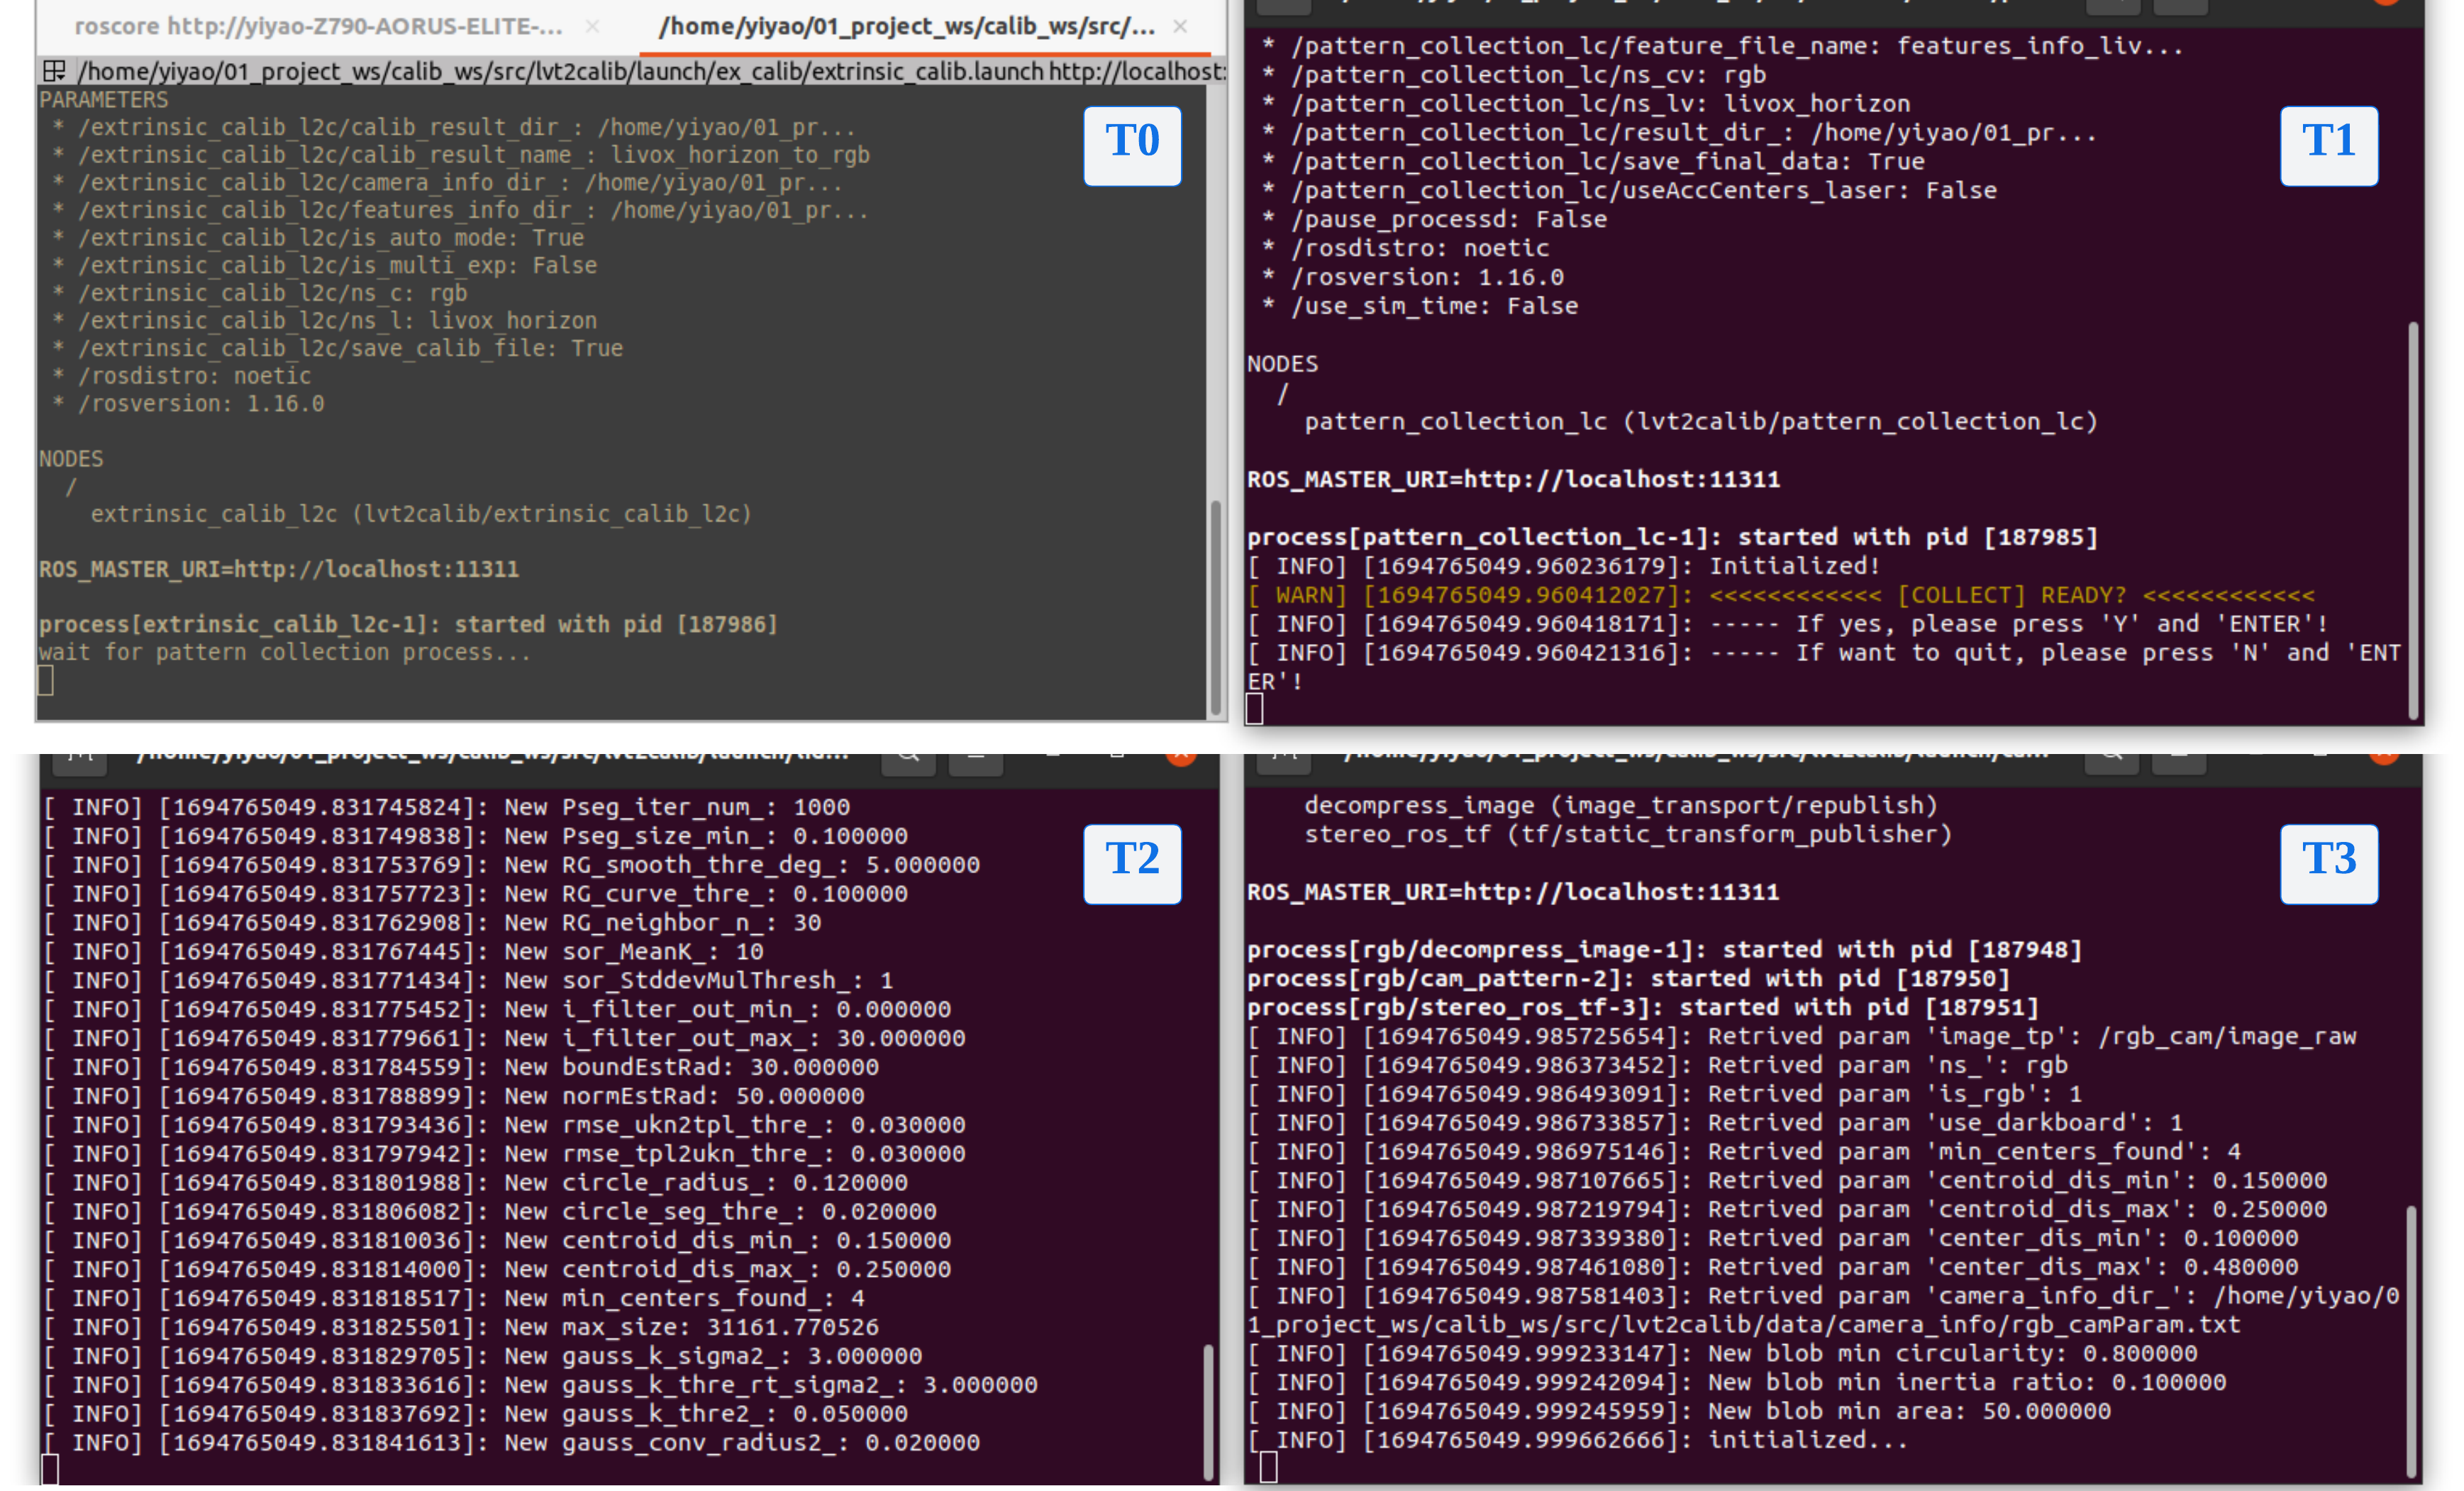Click the scrollbar in the pattern_collection_lc terminal
The height and width of the screenshot is (1491, 2464).
click(2413, 520)
